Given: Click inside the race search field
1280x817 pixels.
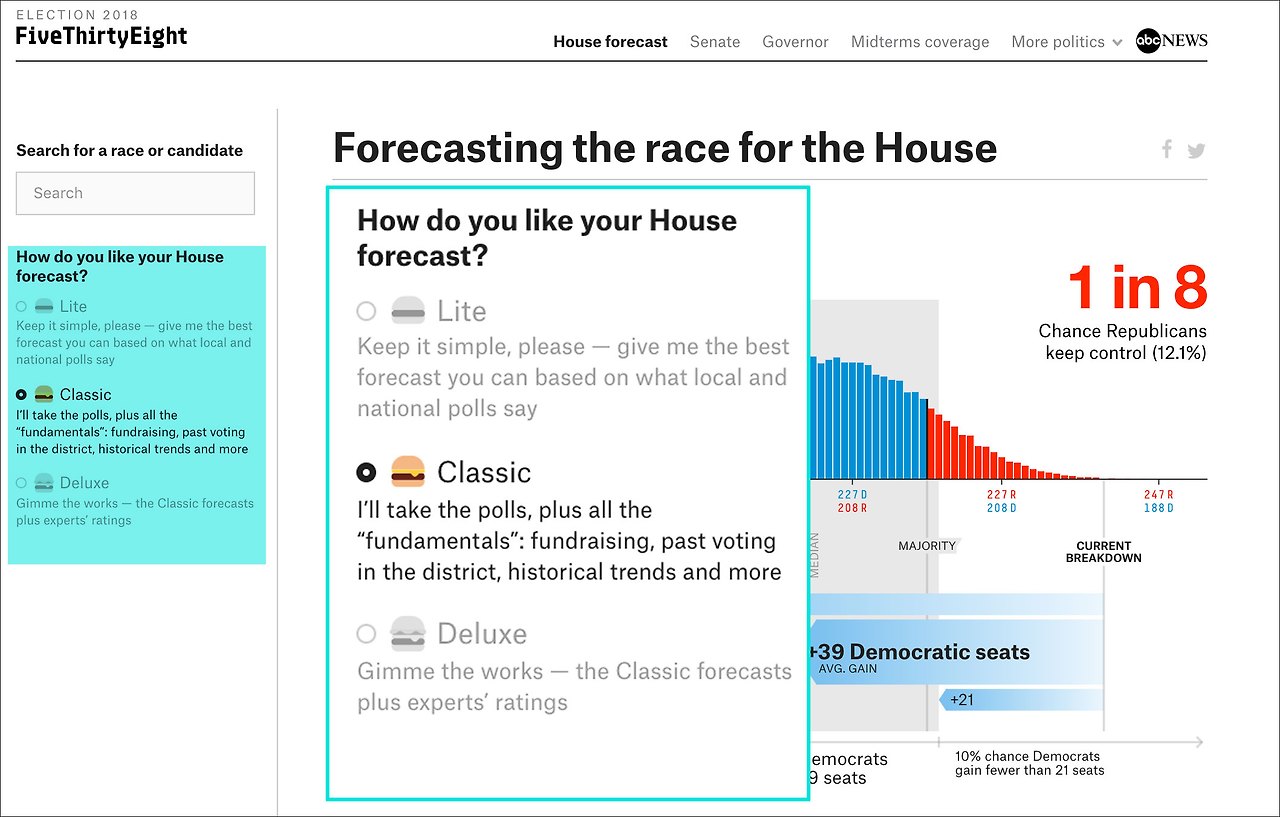Looking at the screenshot, I should click(x=134, y=193).
